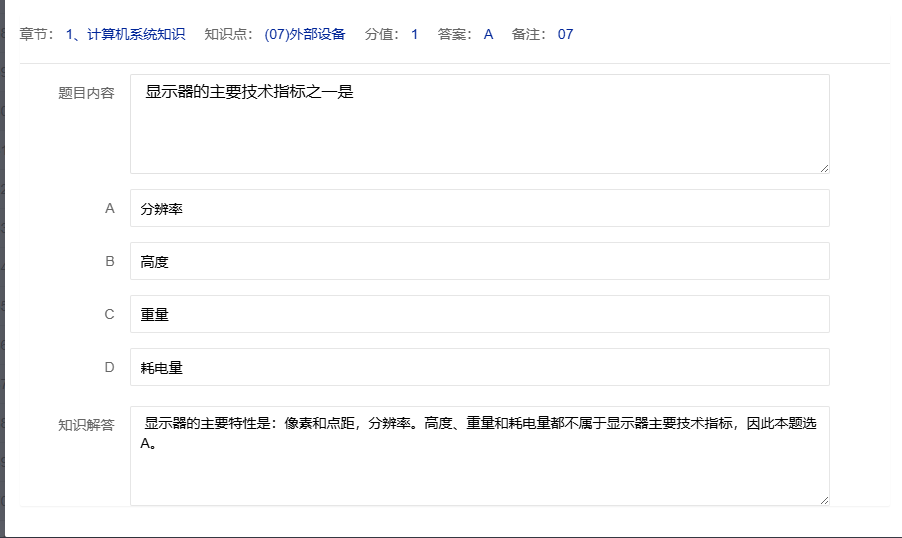The height and width of the screenshot is (538, 902).
Task: Click the 题目内容 field label
Action: tap(86, 93)
